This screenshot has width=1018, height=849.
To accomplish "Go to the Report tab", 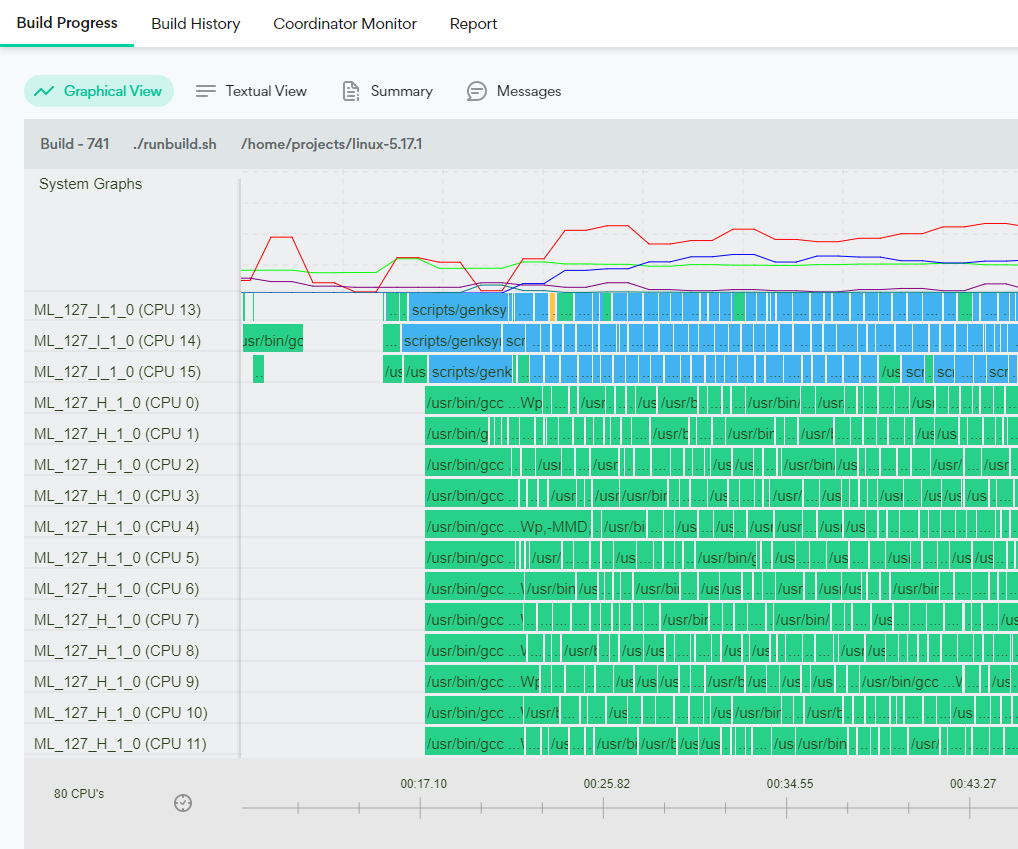I will 473,24.
